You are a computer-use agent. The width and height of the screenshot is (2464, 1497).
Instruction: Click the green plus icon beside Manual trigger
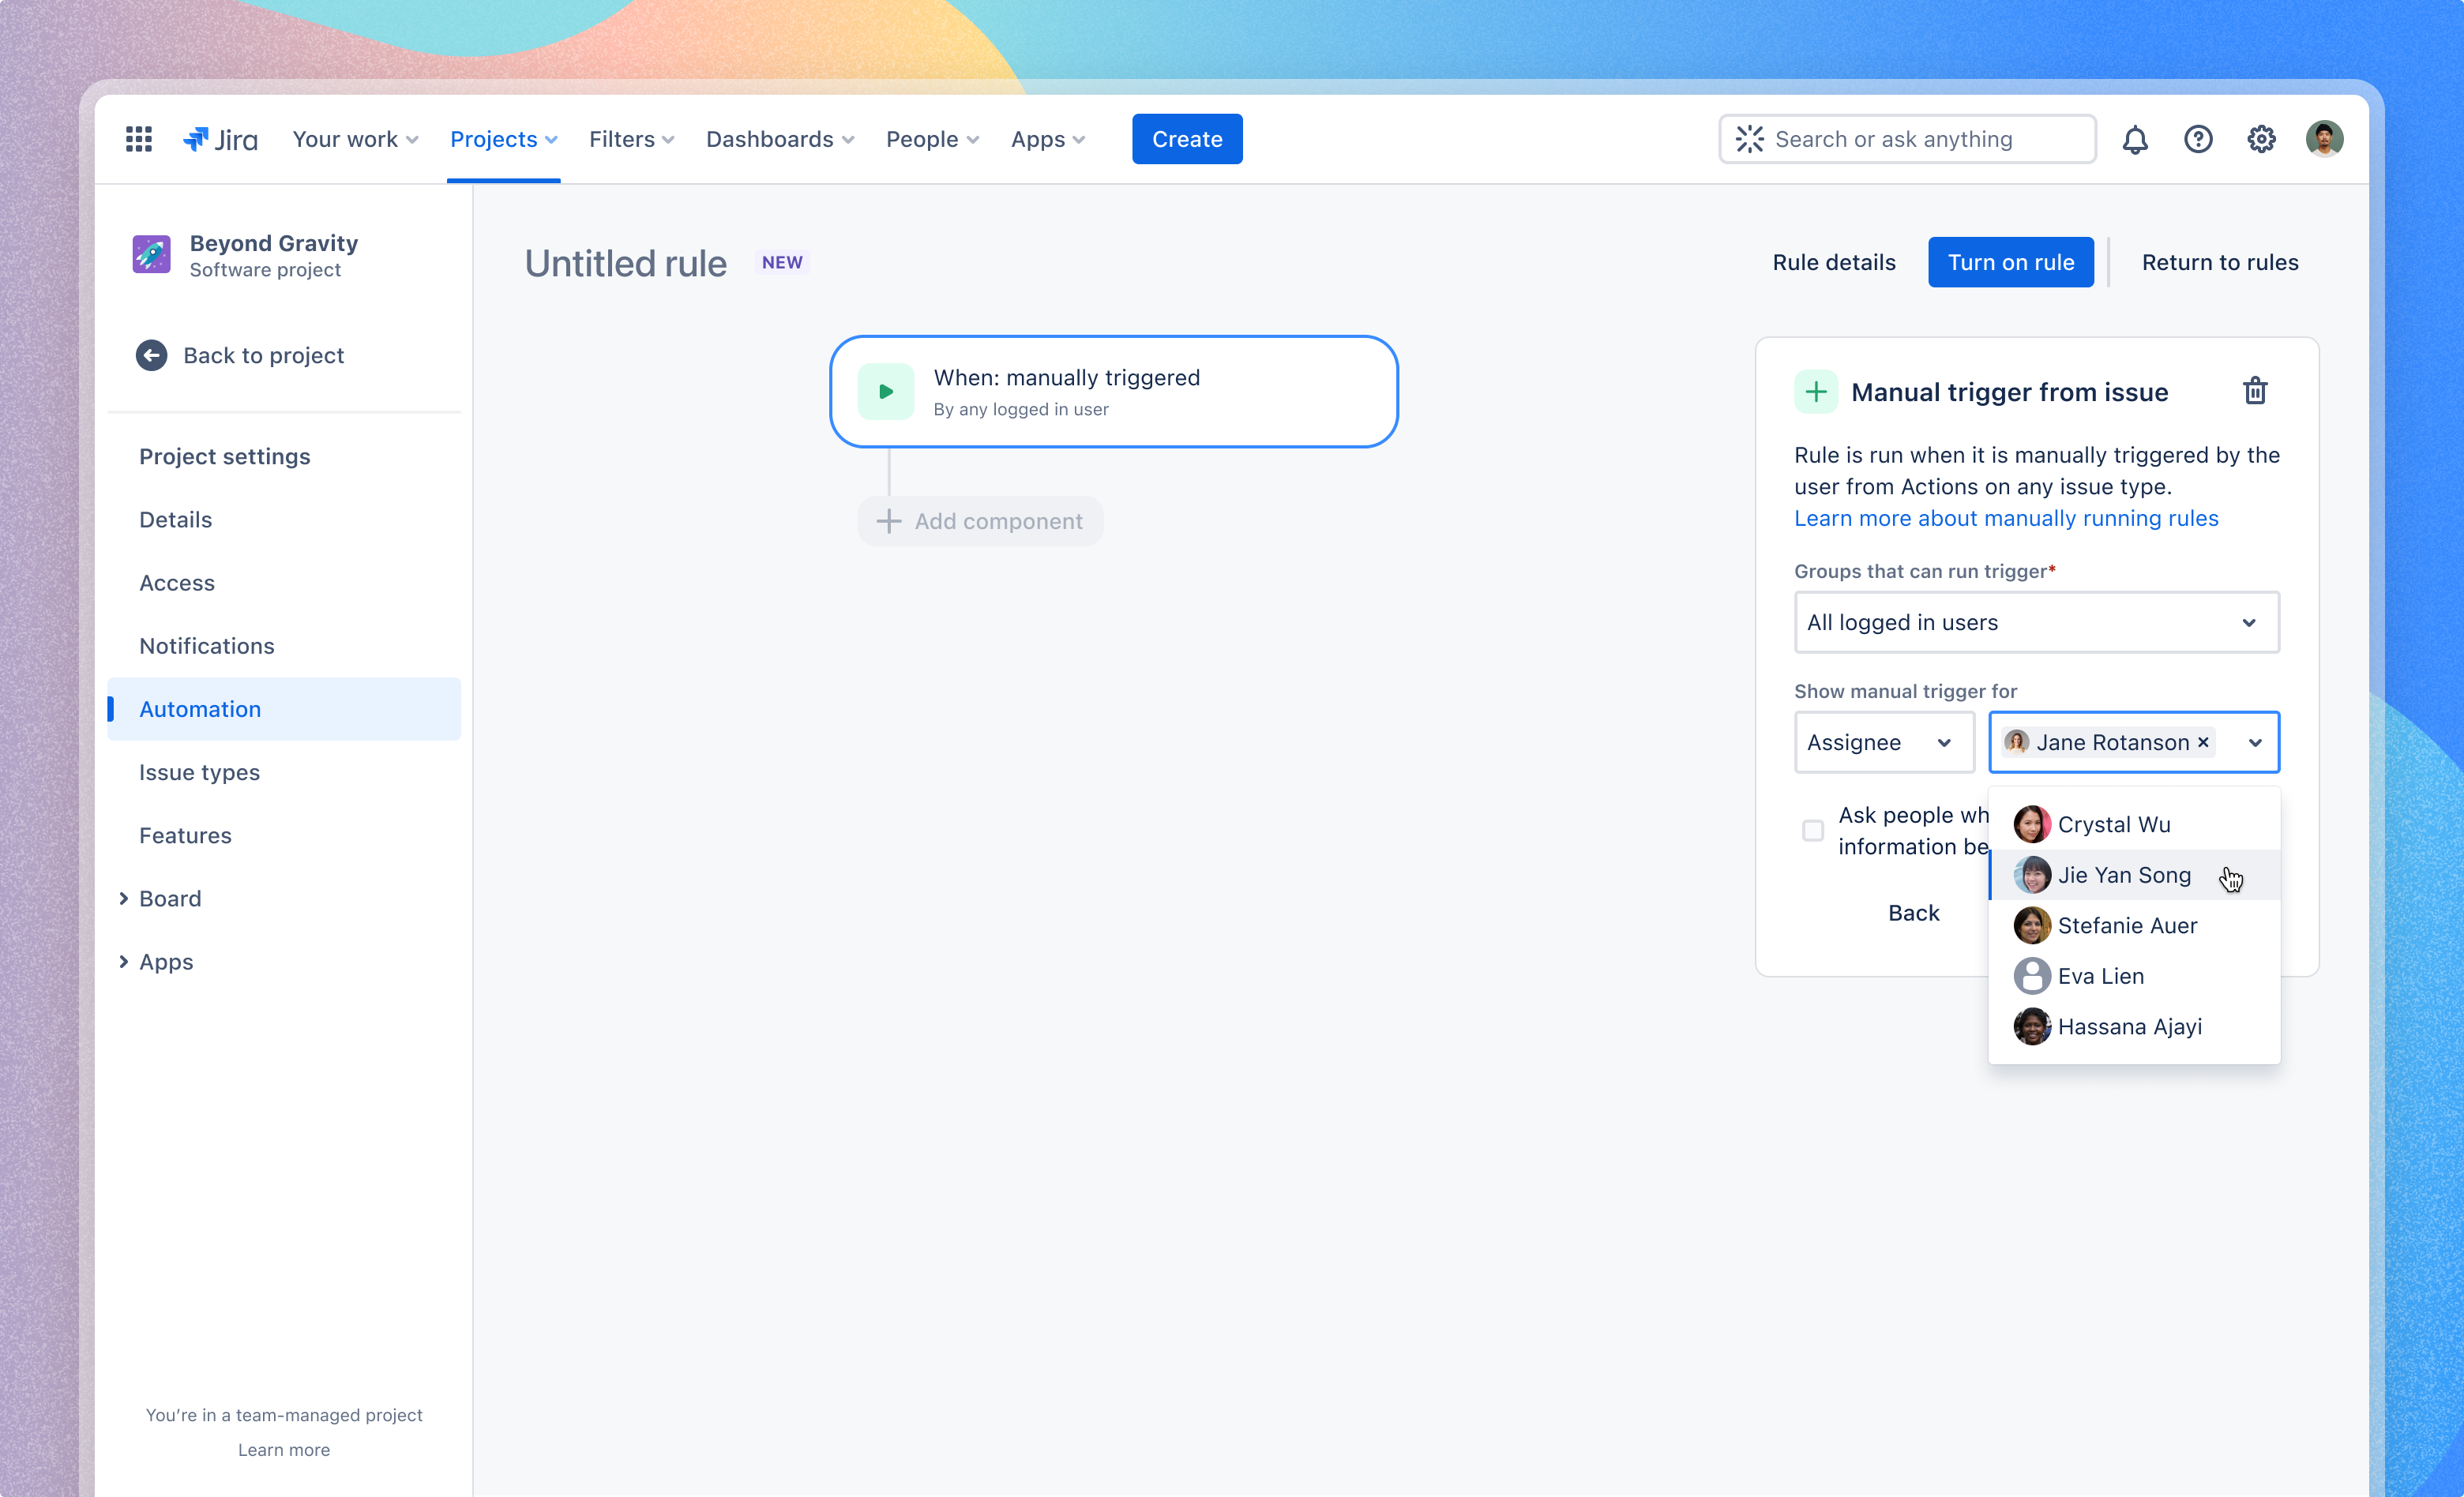pos(1816,391)
